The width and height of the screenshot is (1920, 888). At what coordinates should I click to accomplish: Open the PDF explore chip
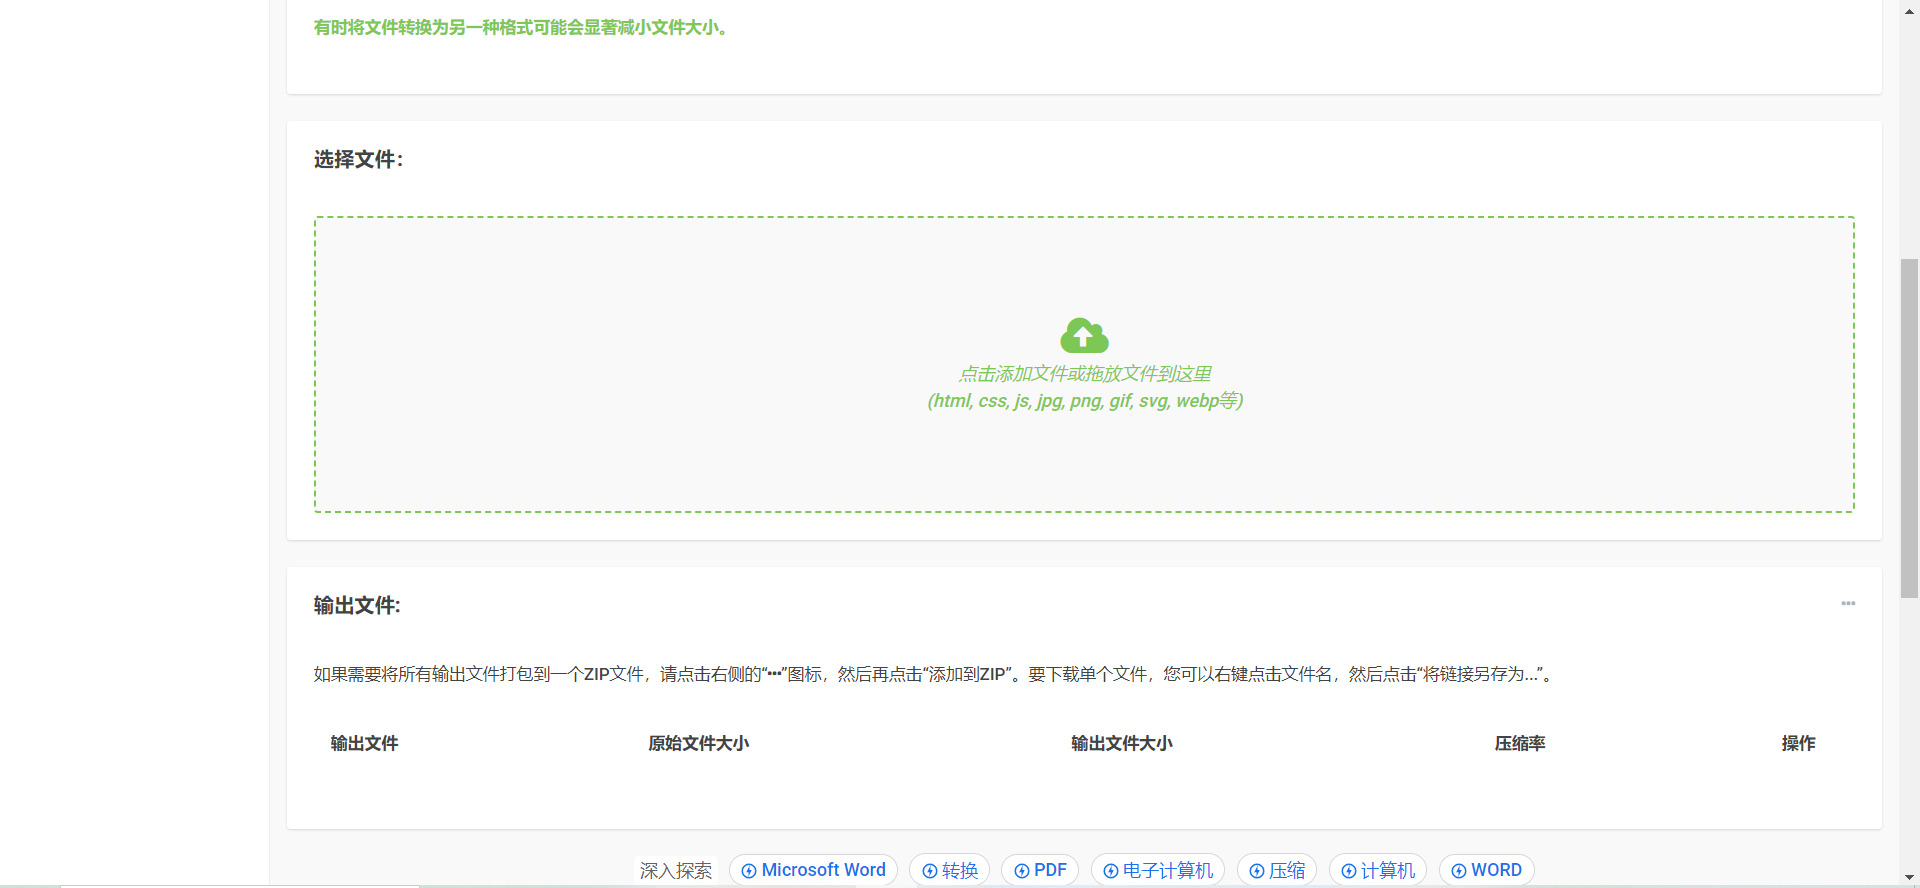pos(1040,870)
